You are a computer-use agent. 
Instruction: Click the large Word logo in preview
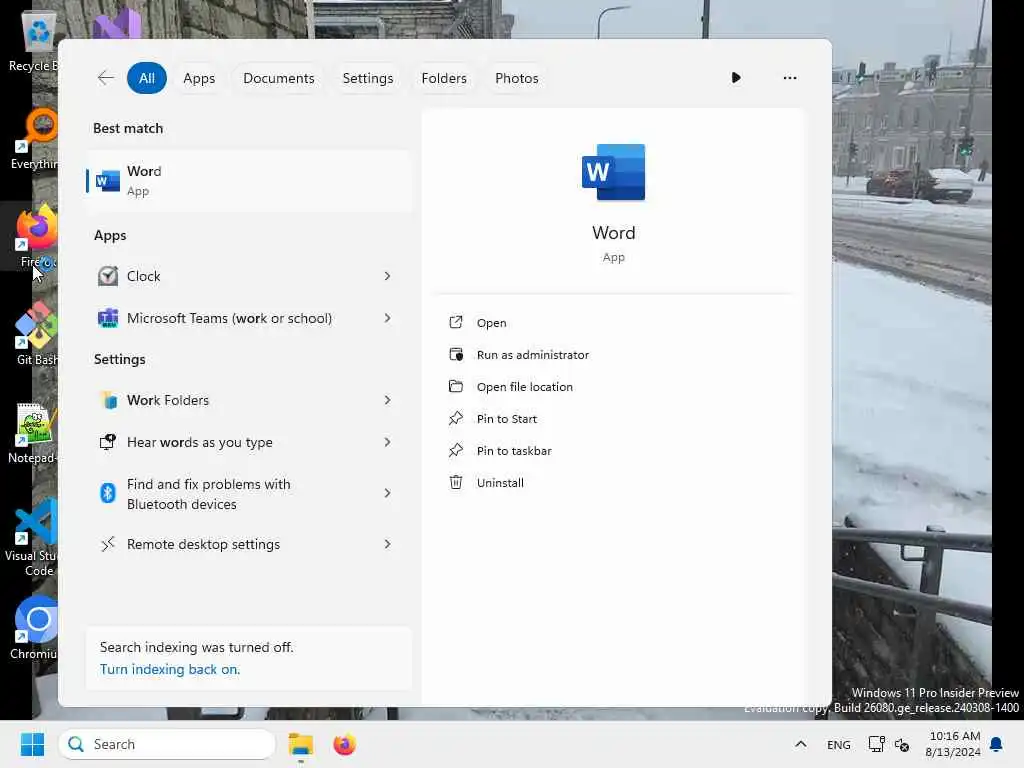coord(613,172)
